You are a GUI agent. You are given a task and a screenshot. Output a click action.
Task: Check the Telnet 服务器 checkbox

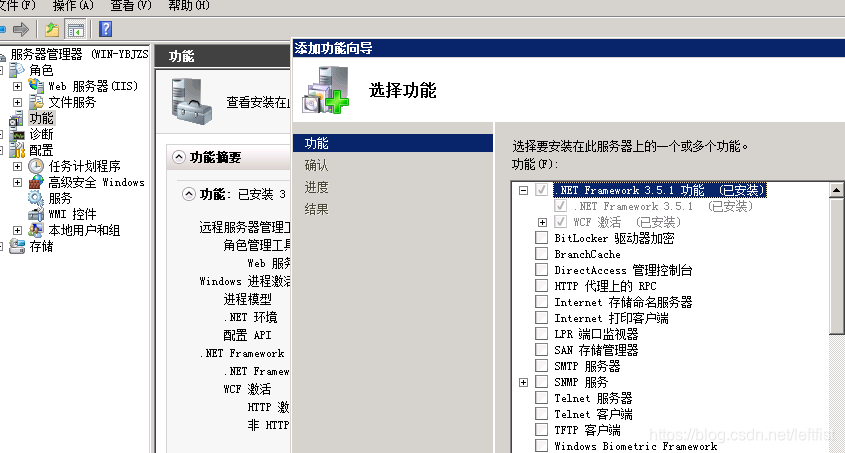[542, 398]
